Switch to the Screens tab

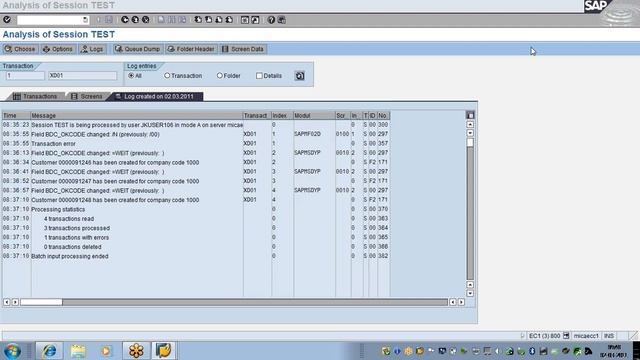click(87, 96)
